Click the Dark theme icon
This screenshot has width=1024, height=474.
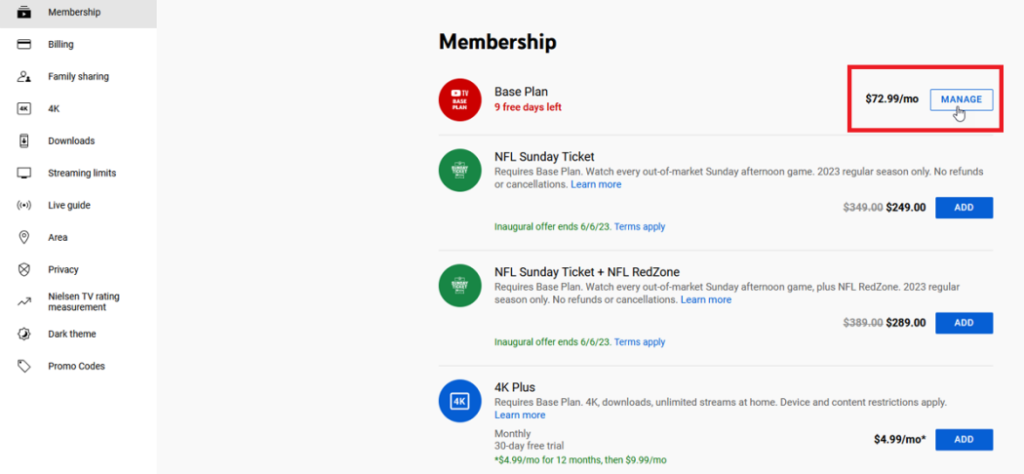24,334
